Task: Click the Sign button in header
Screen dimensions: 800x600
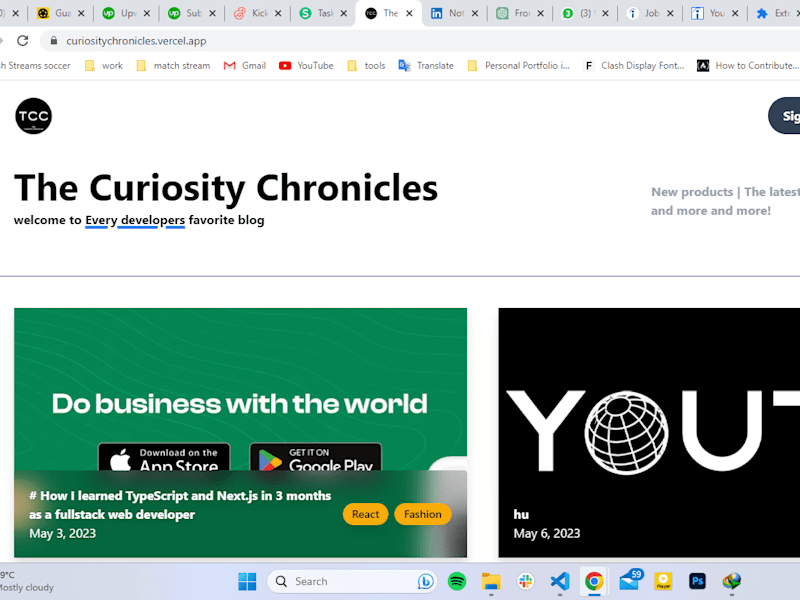Action: (785, 116)
